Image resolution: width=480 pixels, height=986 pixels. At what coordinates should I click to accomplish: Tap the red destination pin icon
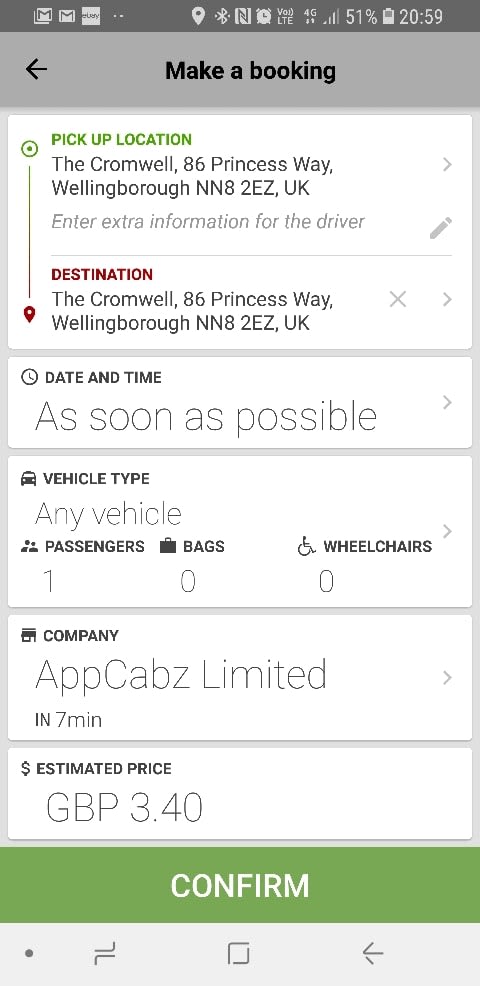(x=29, y=314)
